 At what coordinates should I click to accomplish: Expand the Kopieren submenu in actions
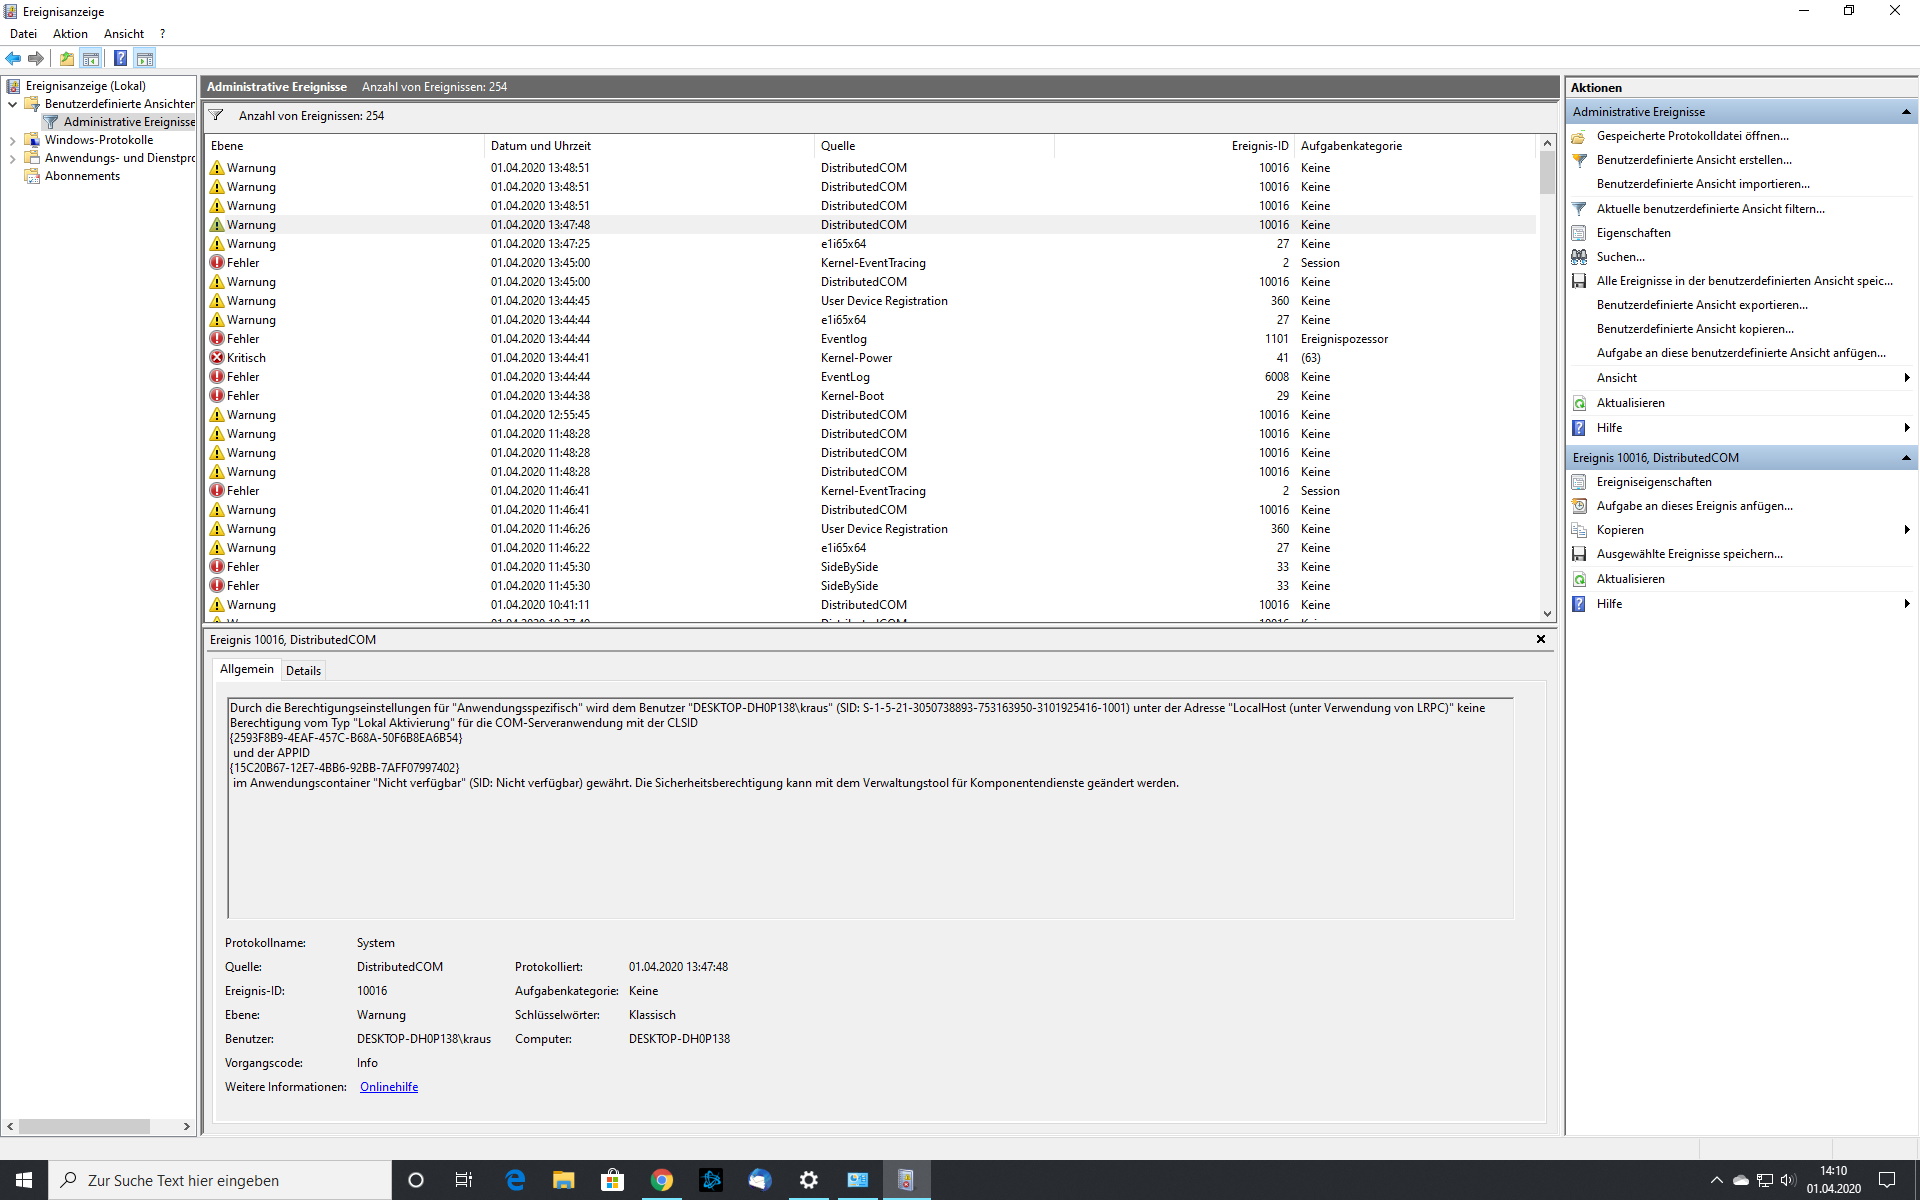tap(1906, 530)
